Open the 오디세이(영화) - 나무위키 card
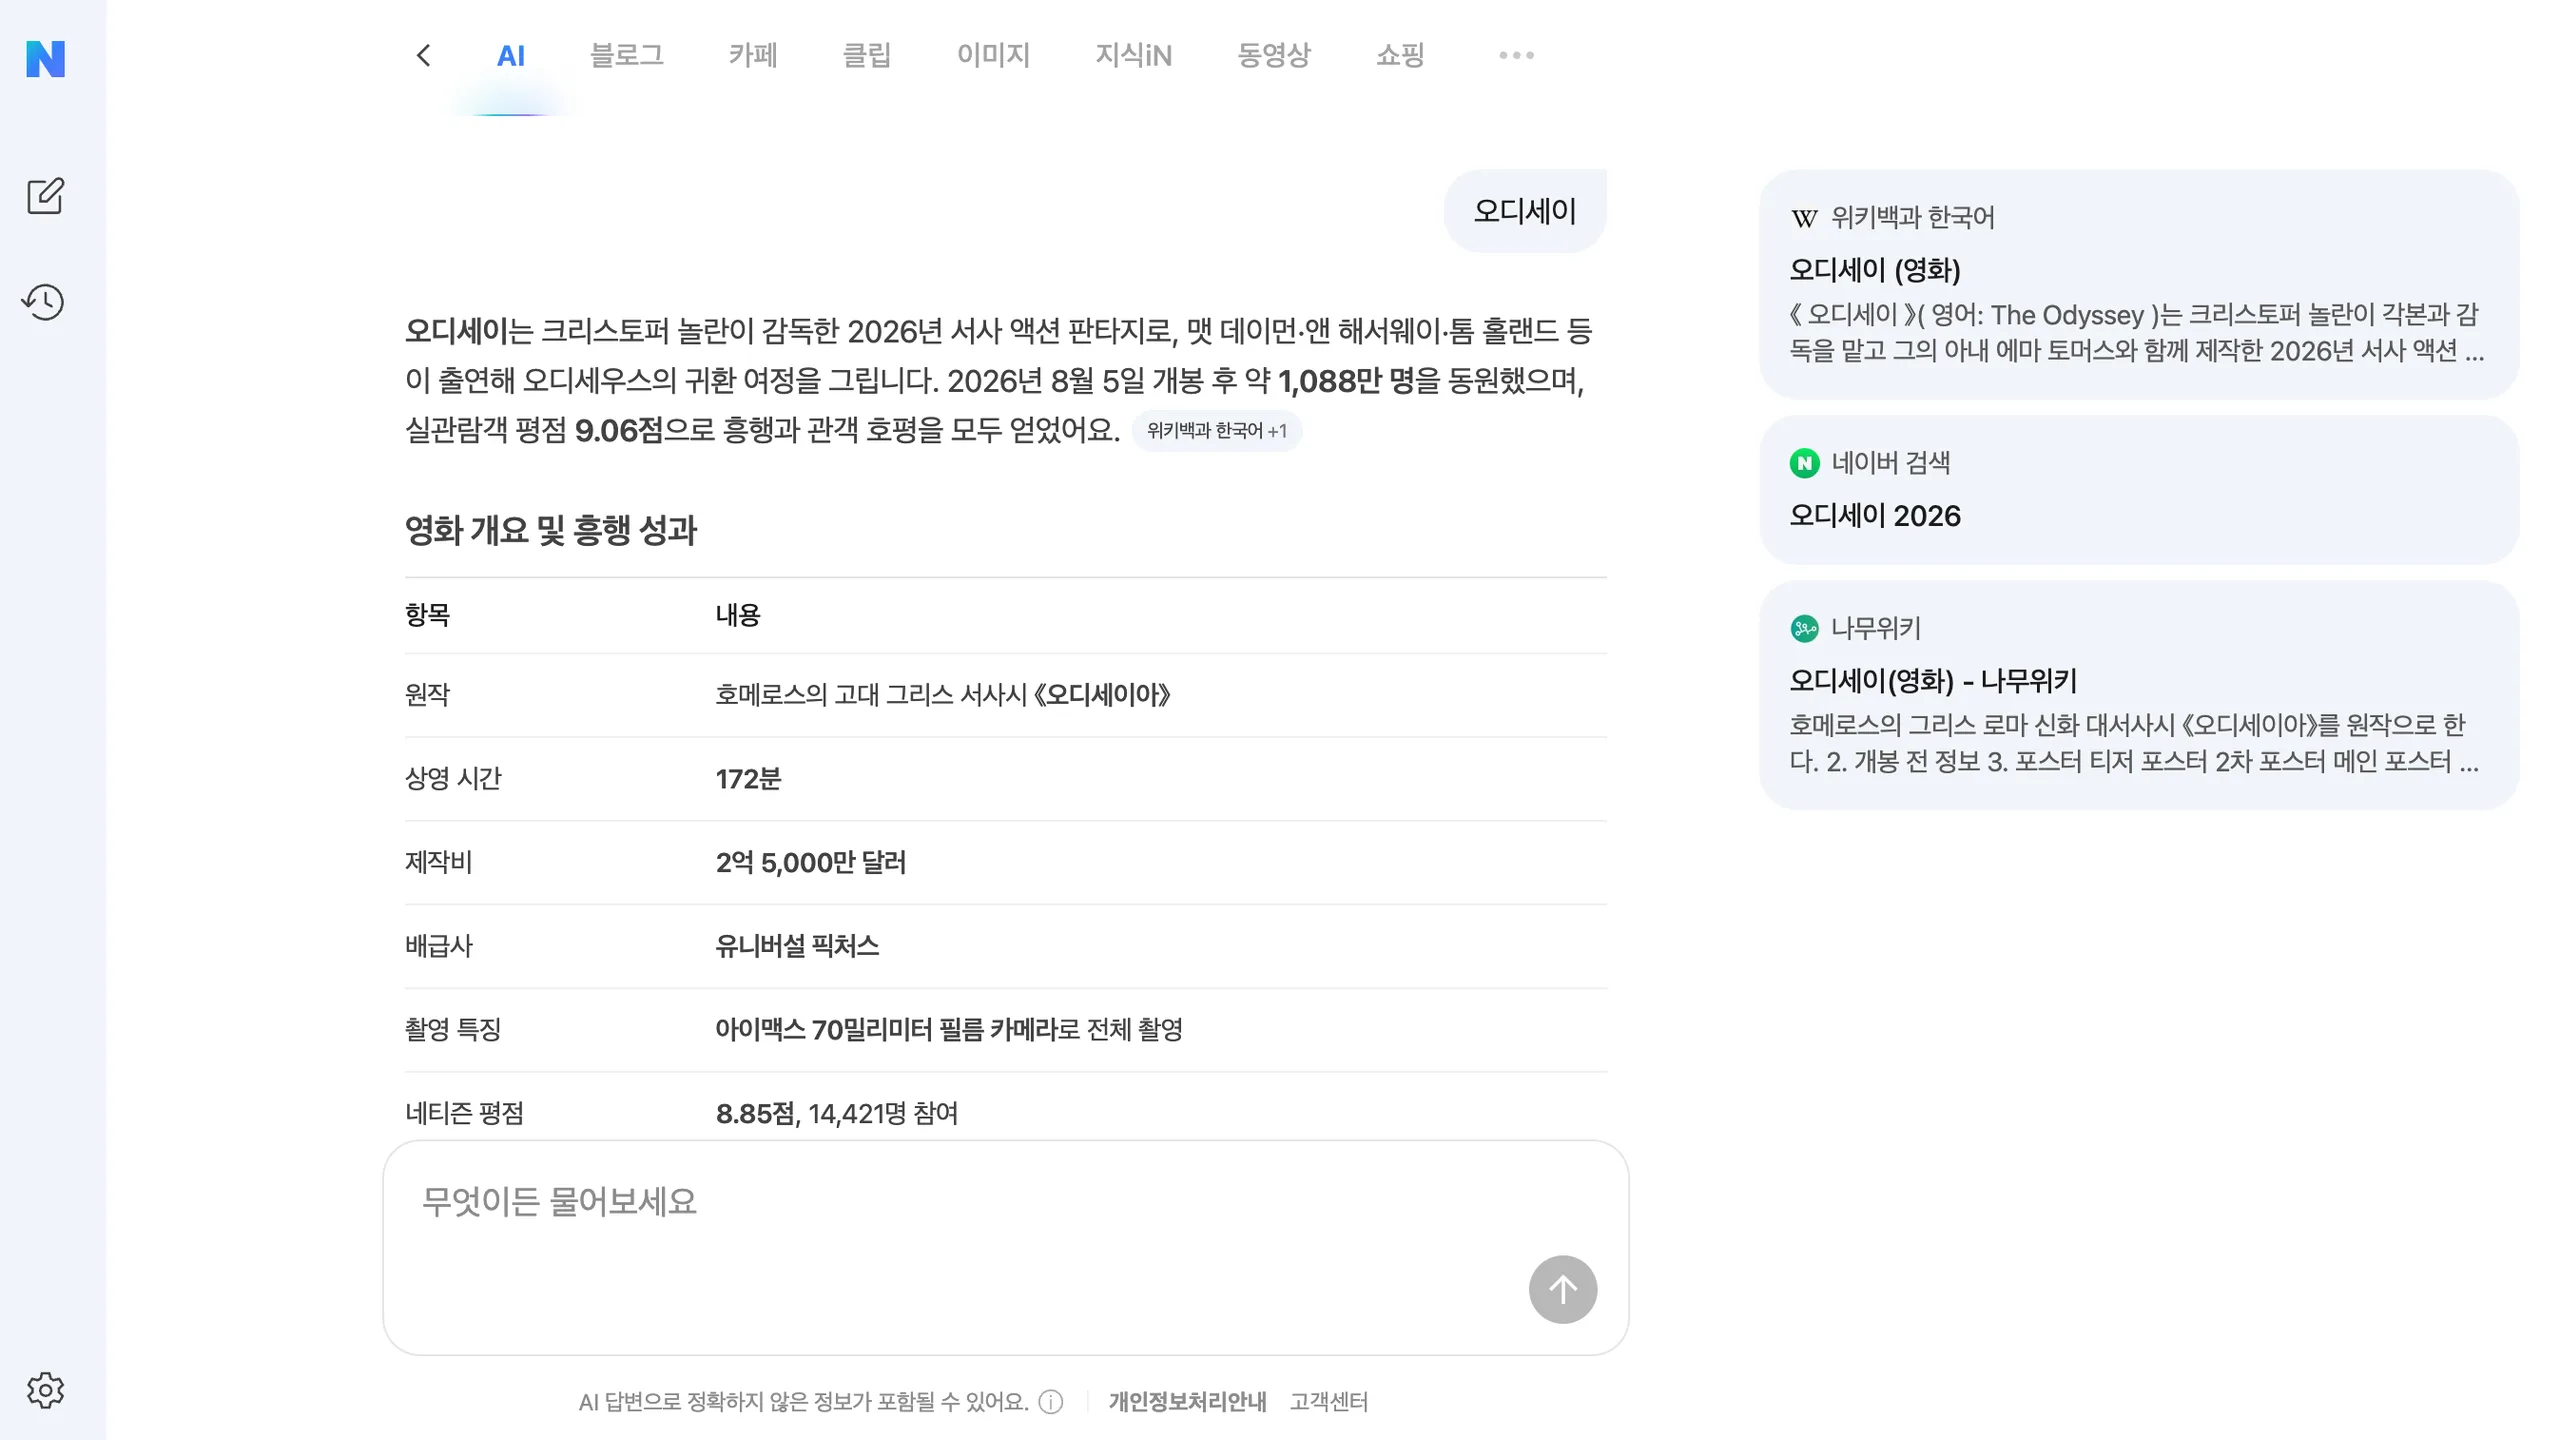2560x1440 pixels. 2138,695
